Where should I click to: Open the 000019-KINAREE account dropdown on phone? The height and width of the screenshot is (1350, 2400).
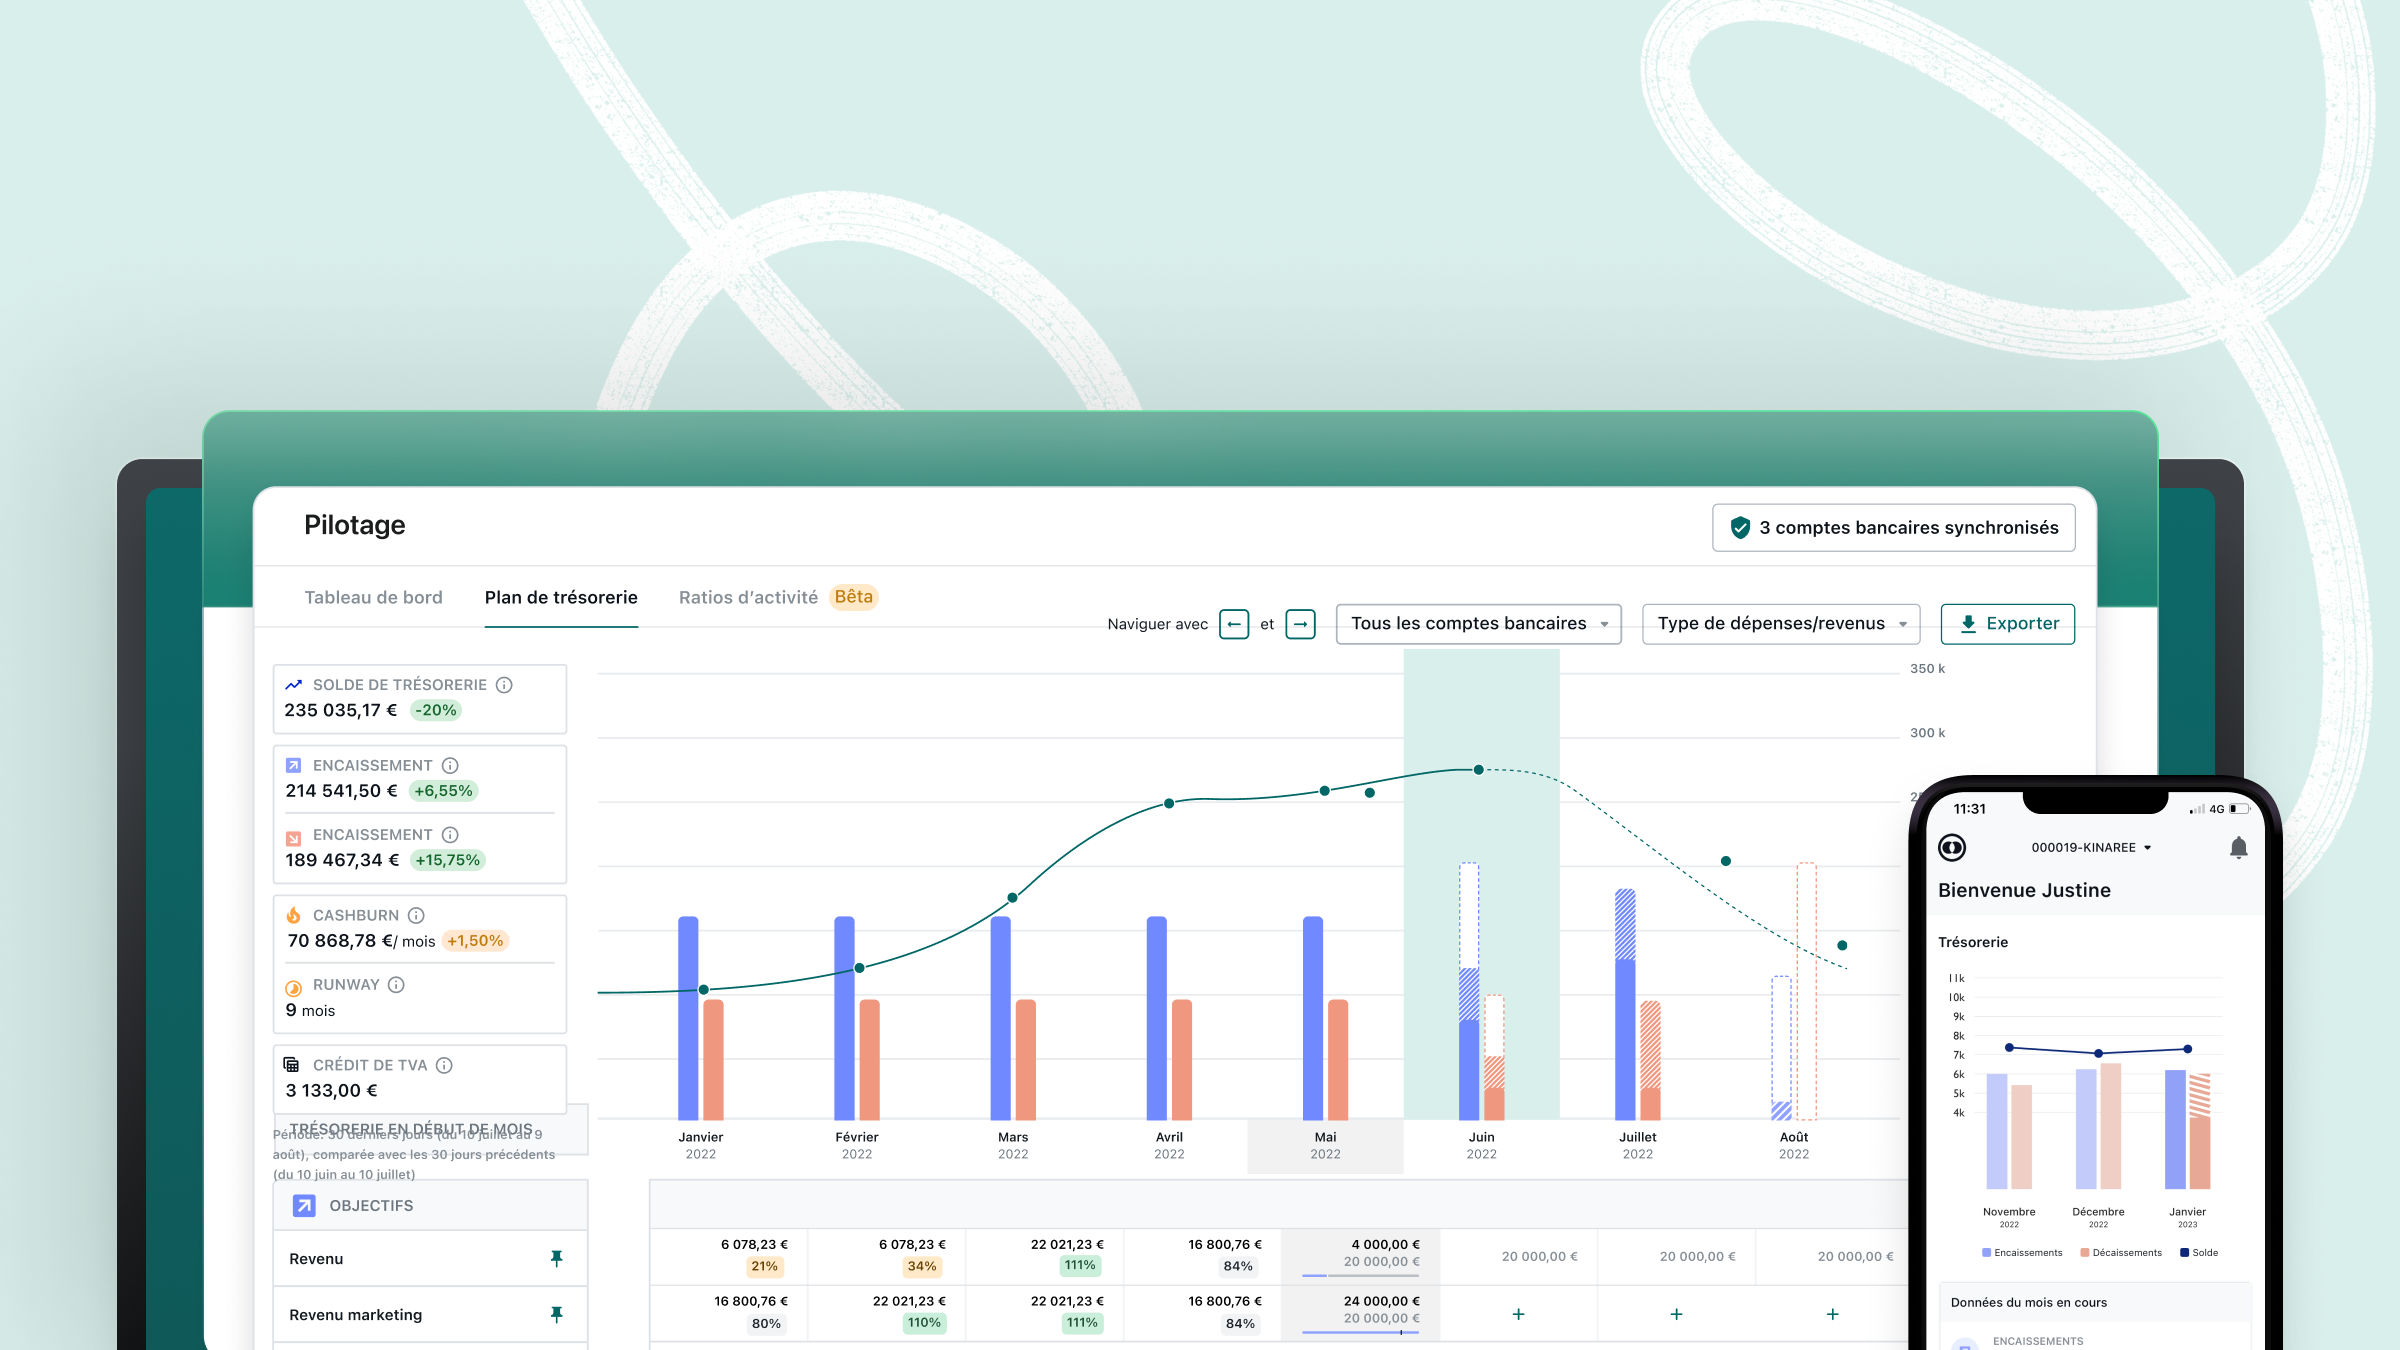pyautogui.click(x=2091, y=848)
